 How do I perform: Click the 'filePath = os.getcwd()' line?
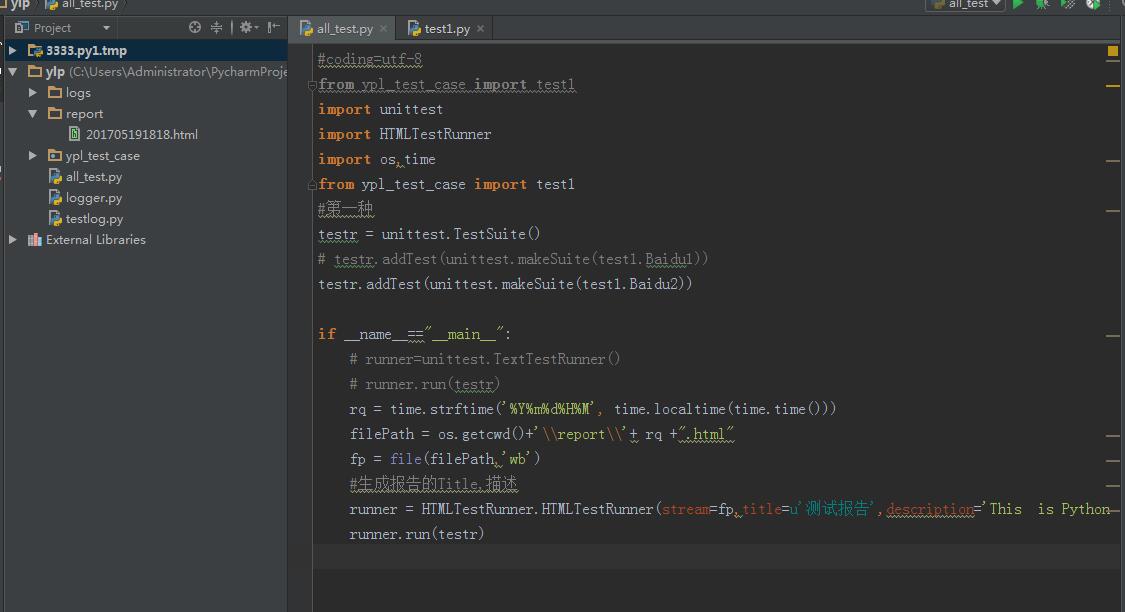pyautogui.click(x=542, y=434)
